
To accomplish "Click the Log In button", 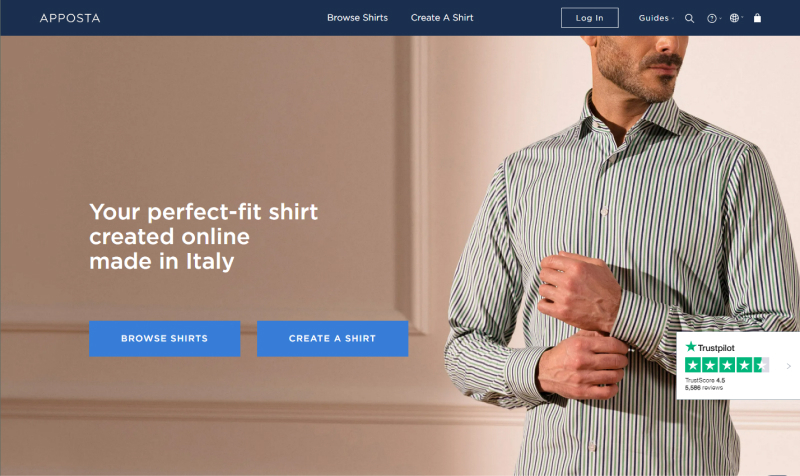I will [x=590, y=18].
